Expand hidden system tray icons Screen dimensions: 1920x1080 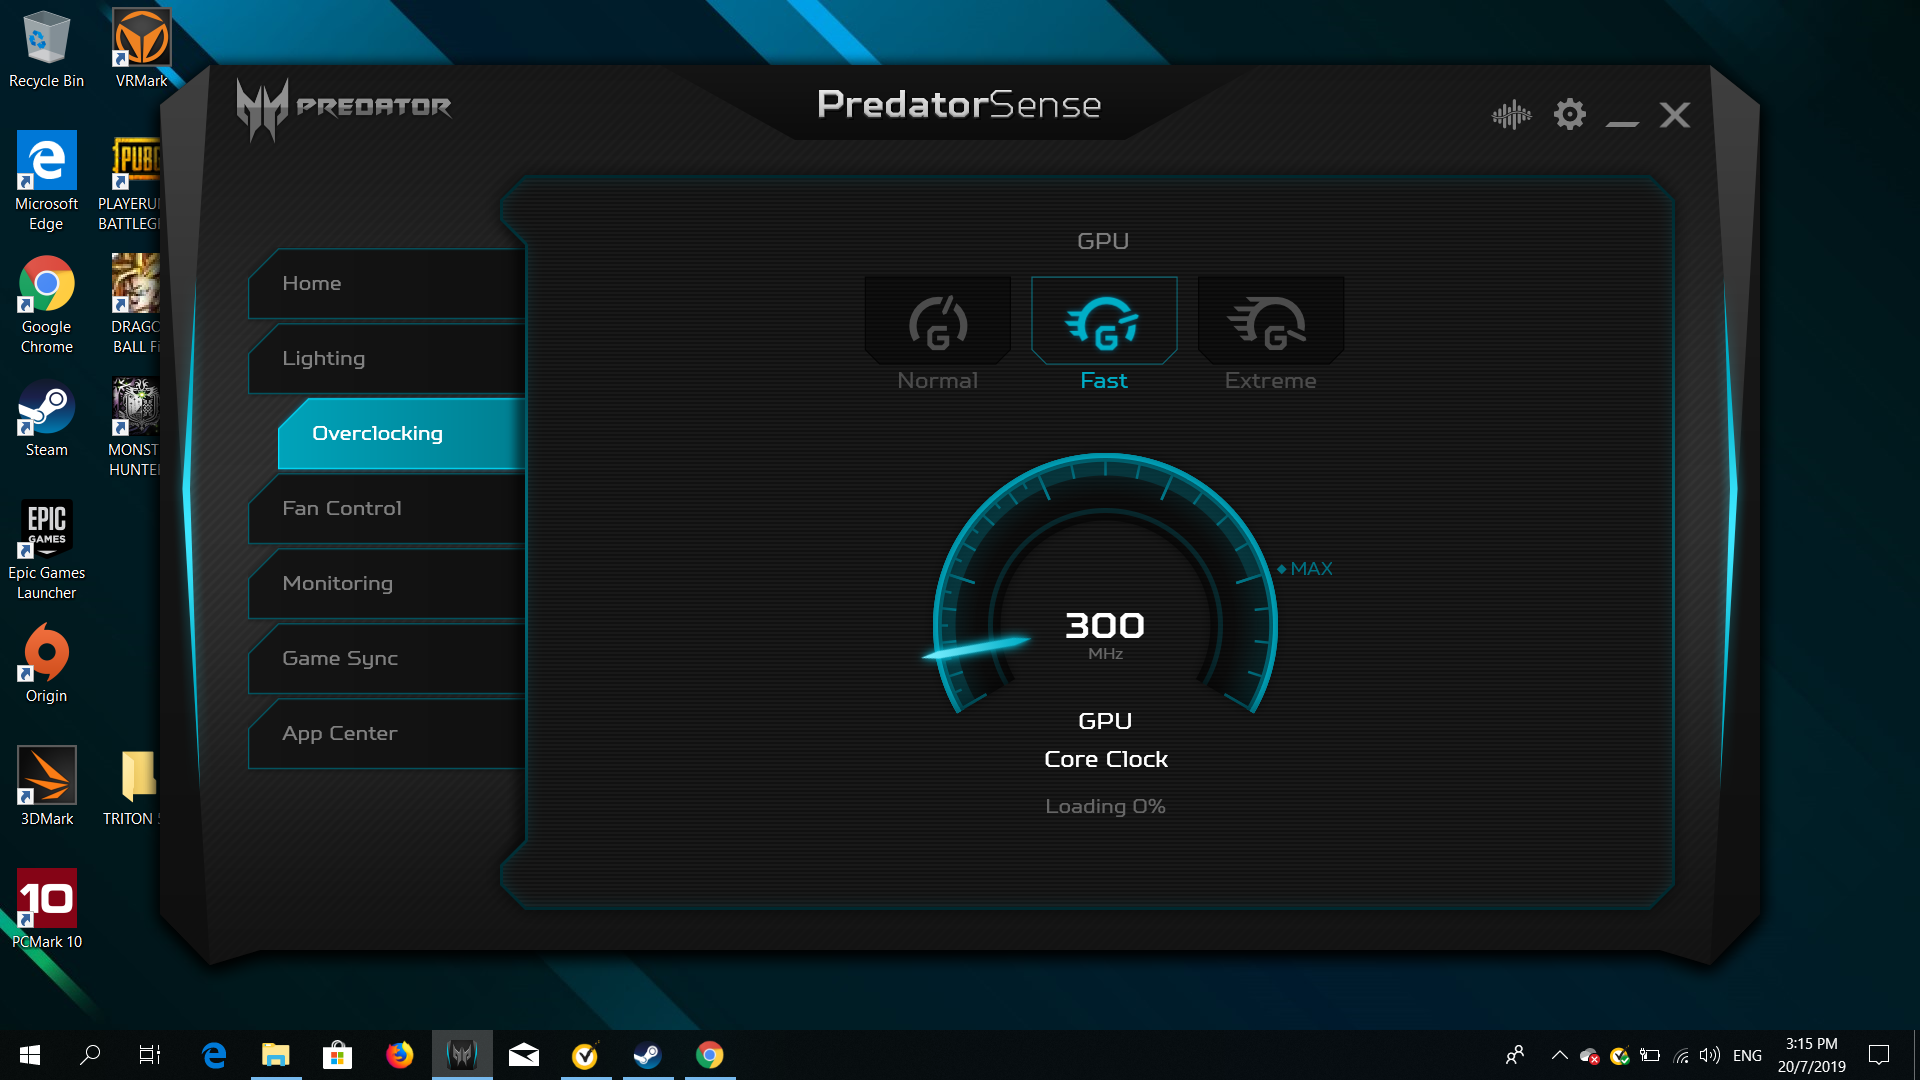1559,1055
